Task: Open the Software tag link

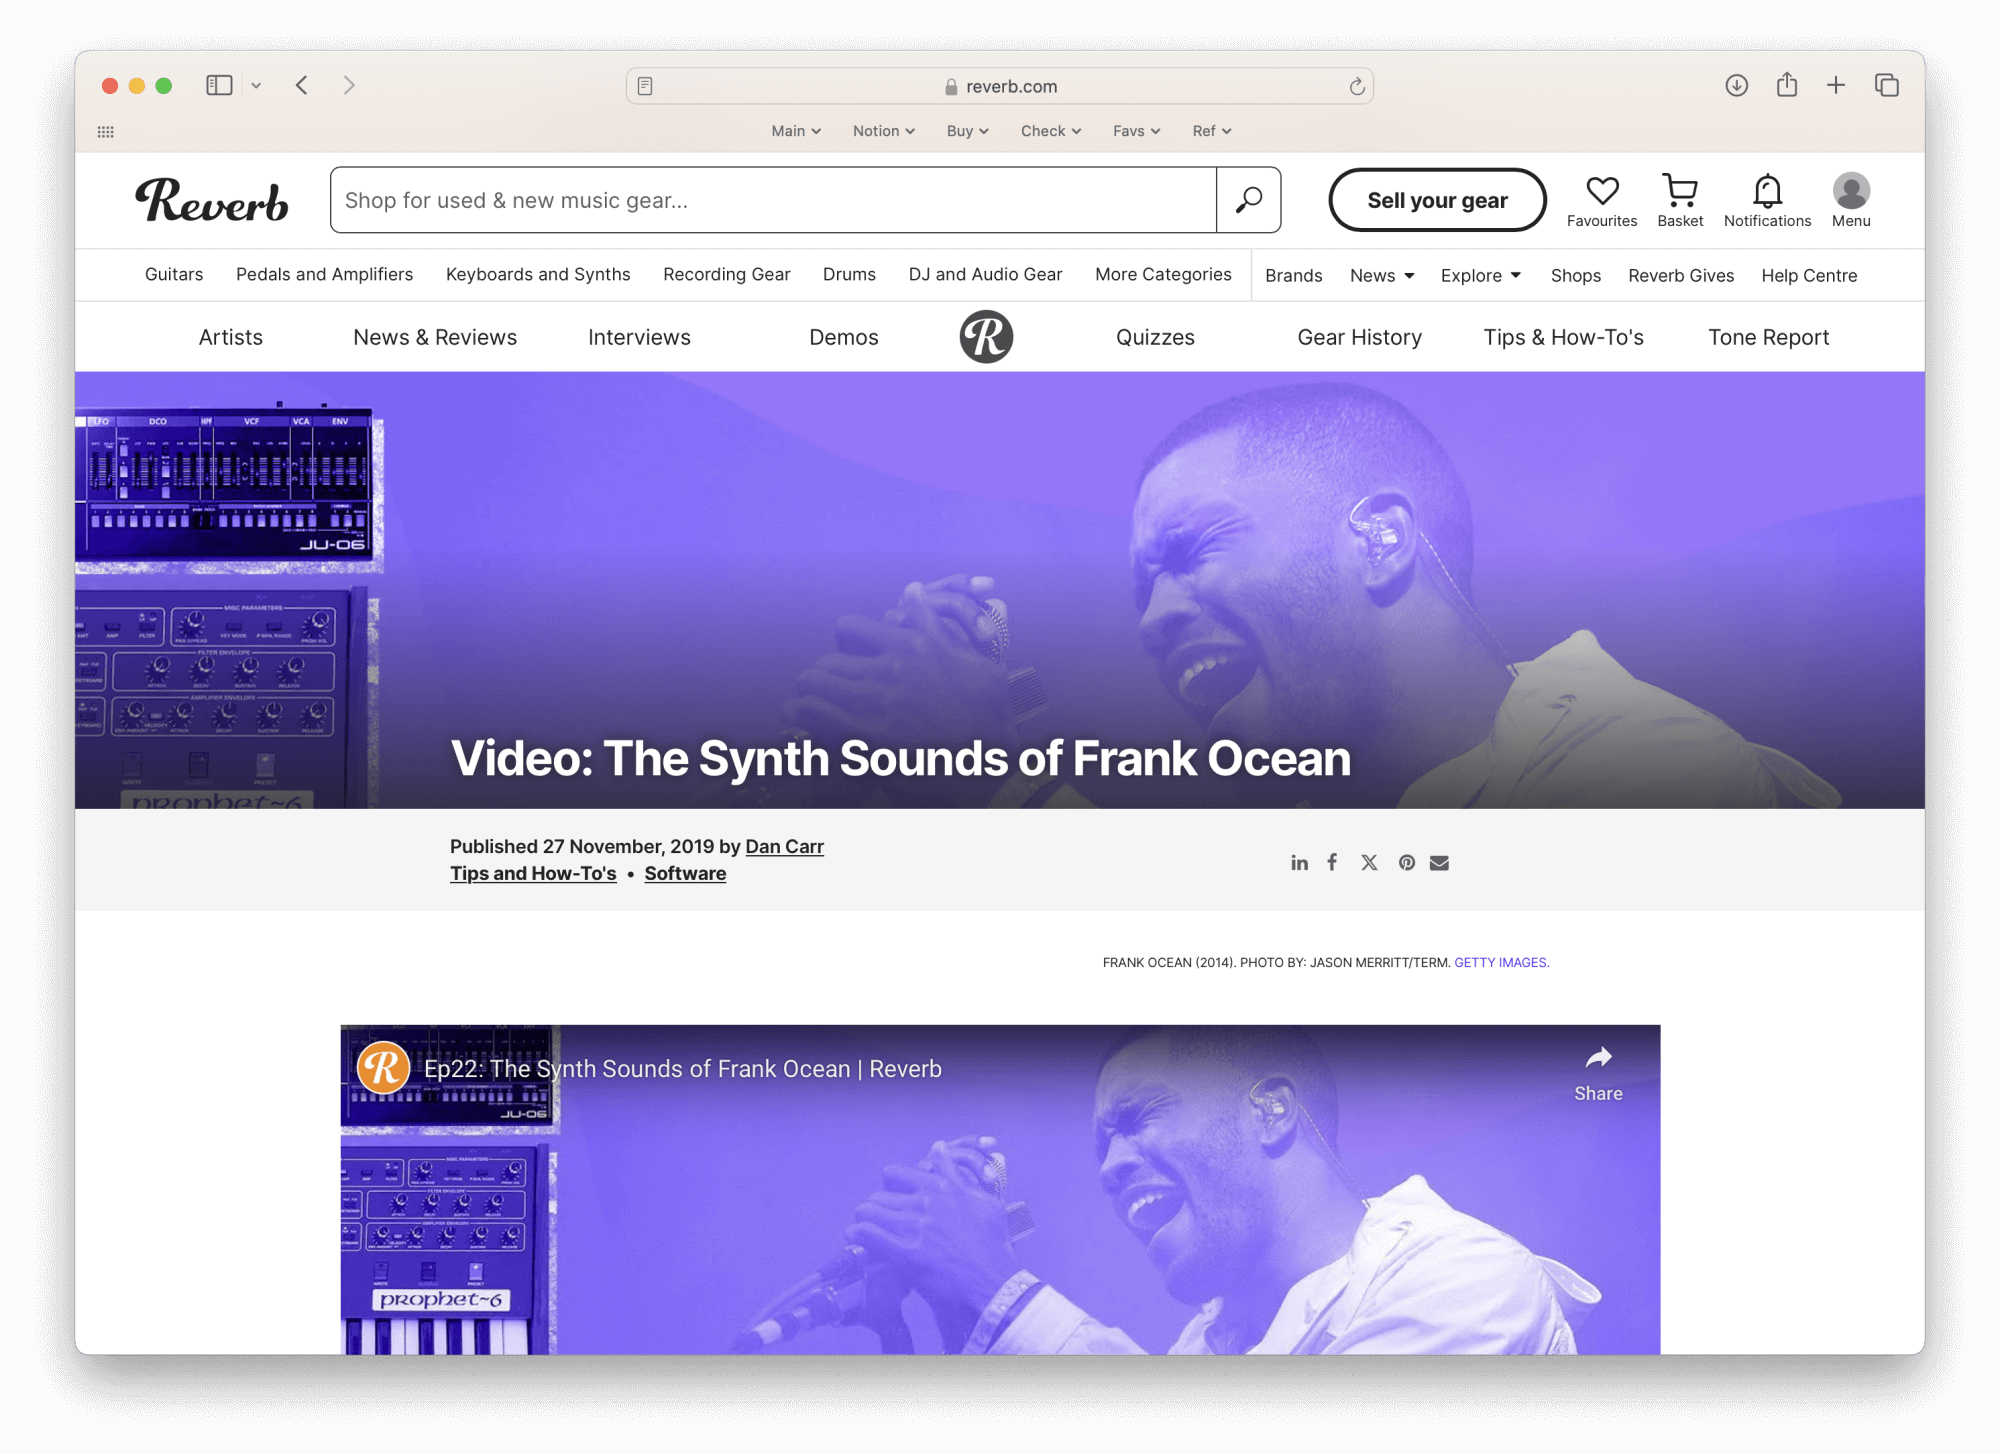Action: click(x=685, y=873)
